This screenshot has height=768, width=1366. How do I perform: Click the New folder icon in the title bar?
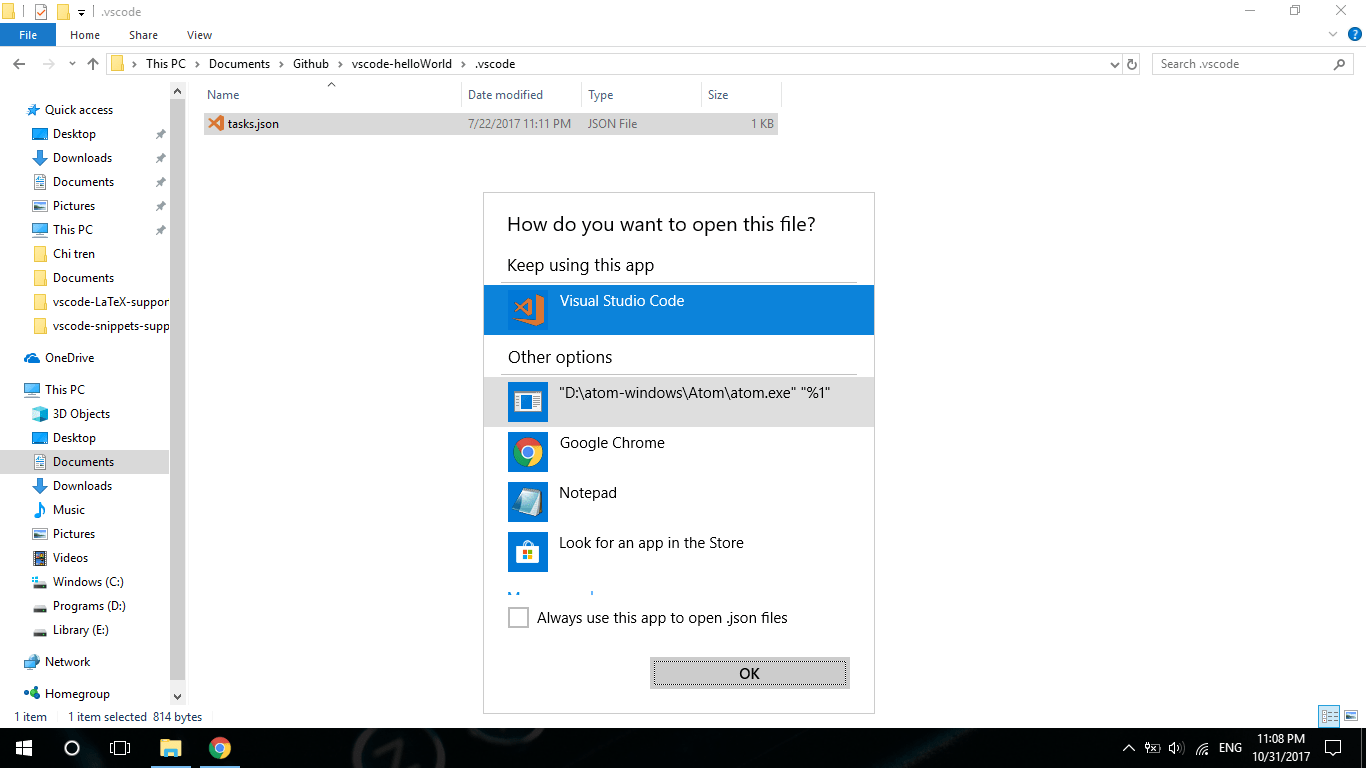pos(63,12)
